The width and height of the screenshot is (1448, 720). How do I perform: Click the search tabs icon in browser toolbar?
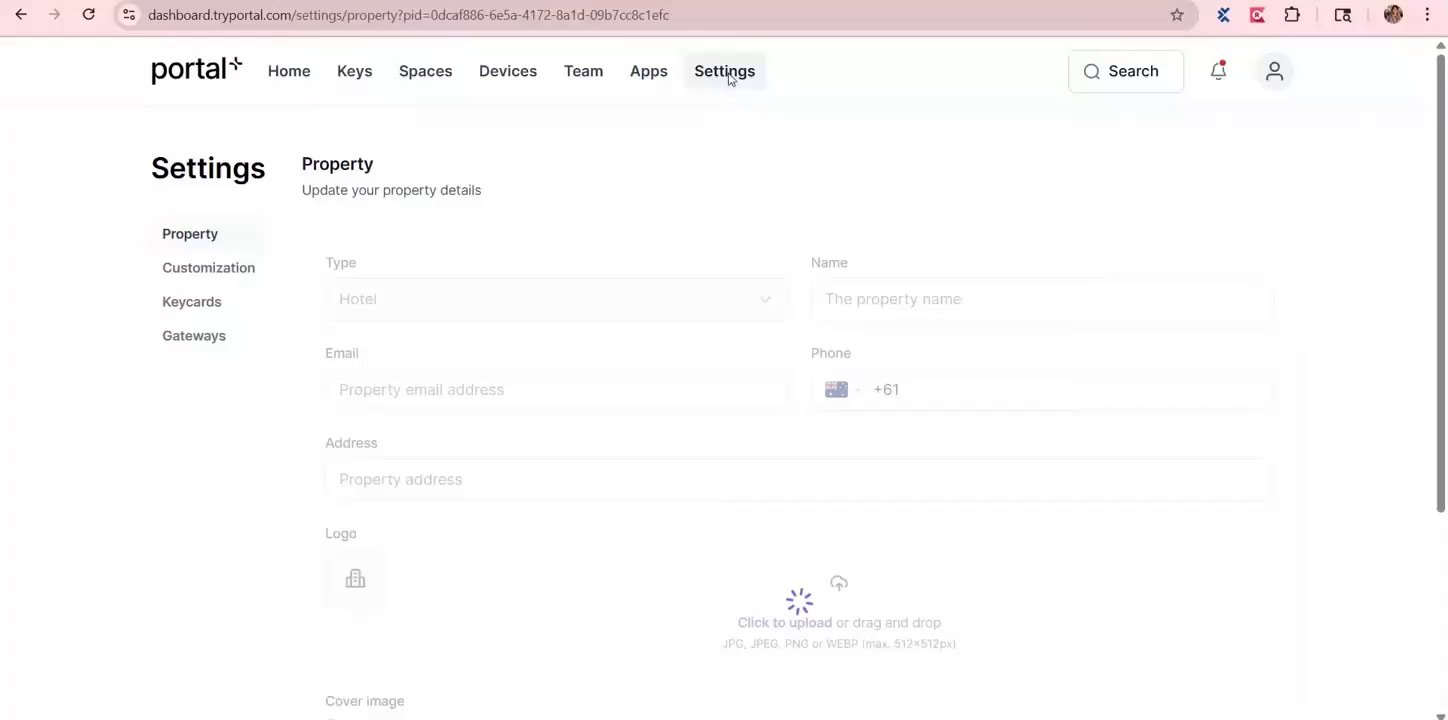coord(1343,15)
